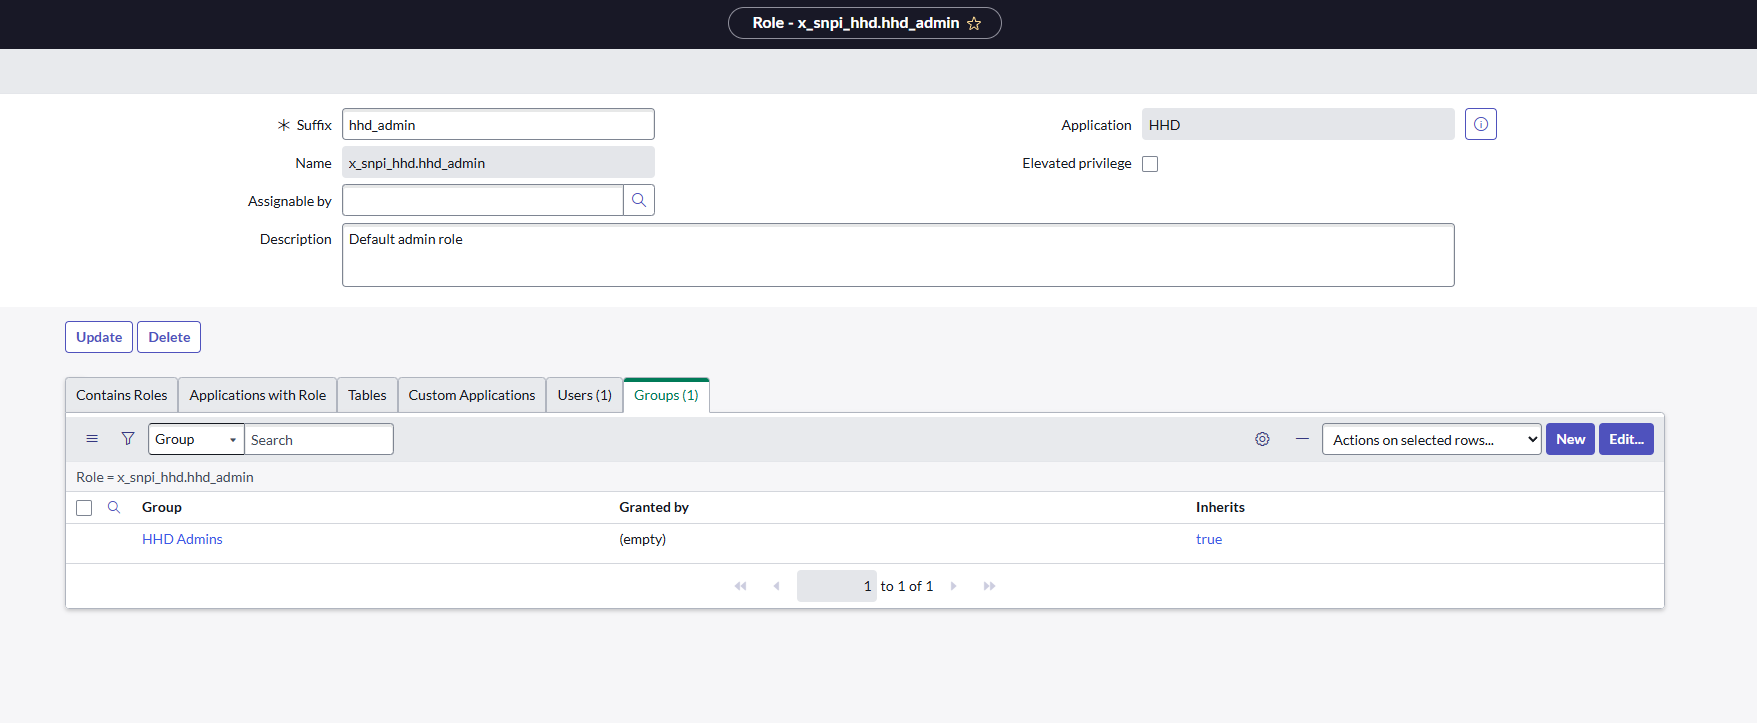Click into the Description text area
The width and height of the screenshot is (1757, 723).
tap(898, 255)
